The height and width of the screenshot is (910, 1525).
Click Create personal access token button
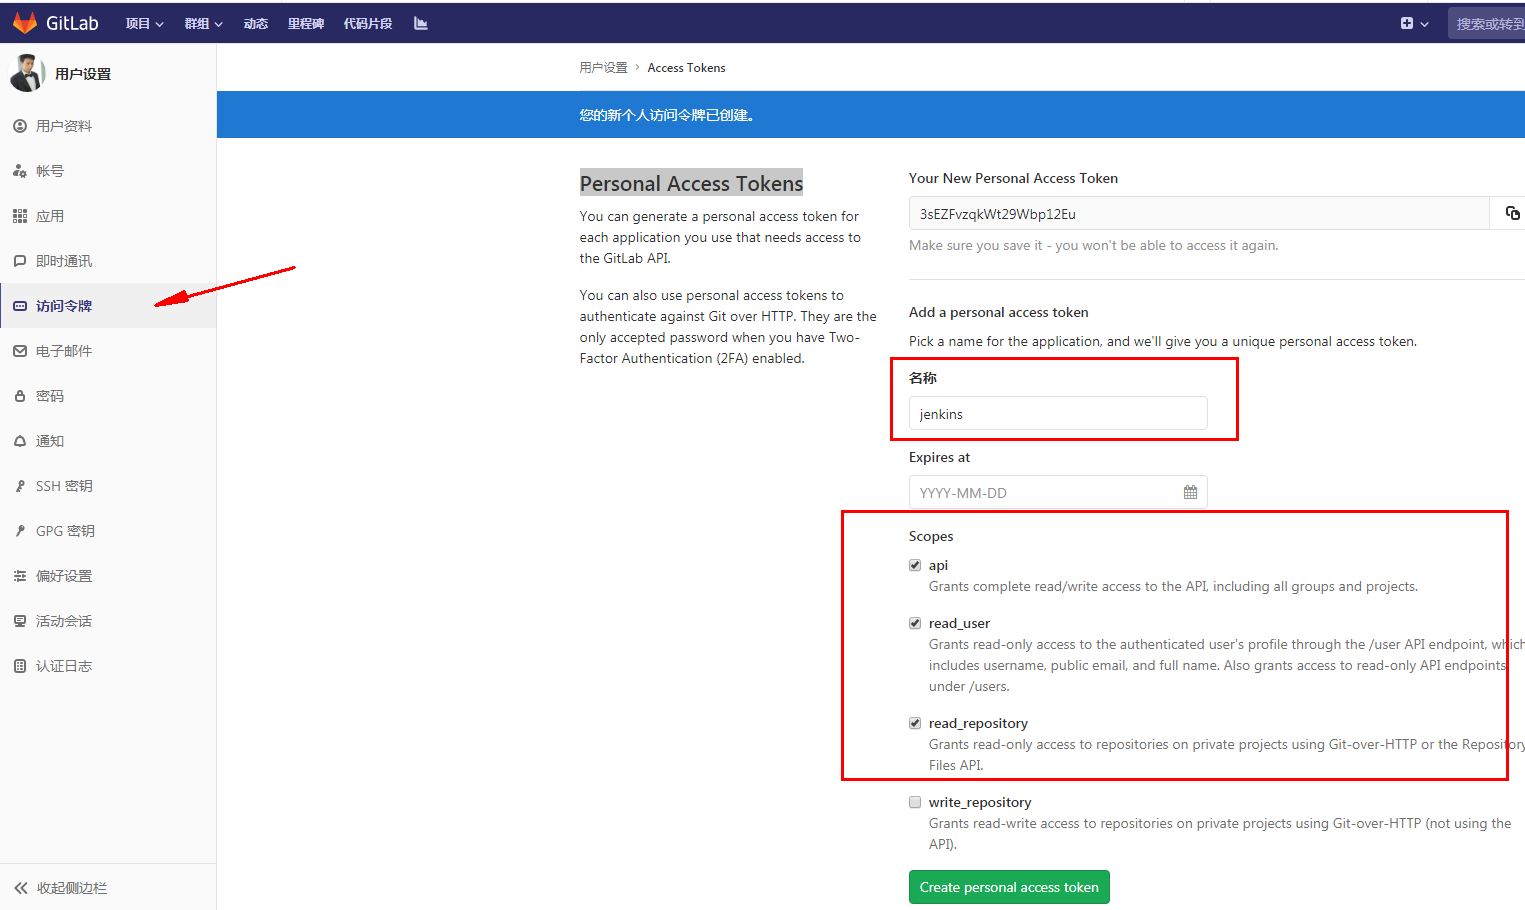pyautogui.click(x=1009, y=887)
